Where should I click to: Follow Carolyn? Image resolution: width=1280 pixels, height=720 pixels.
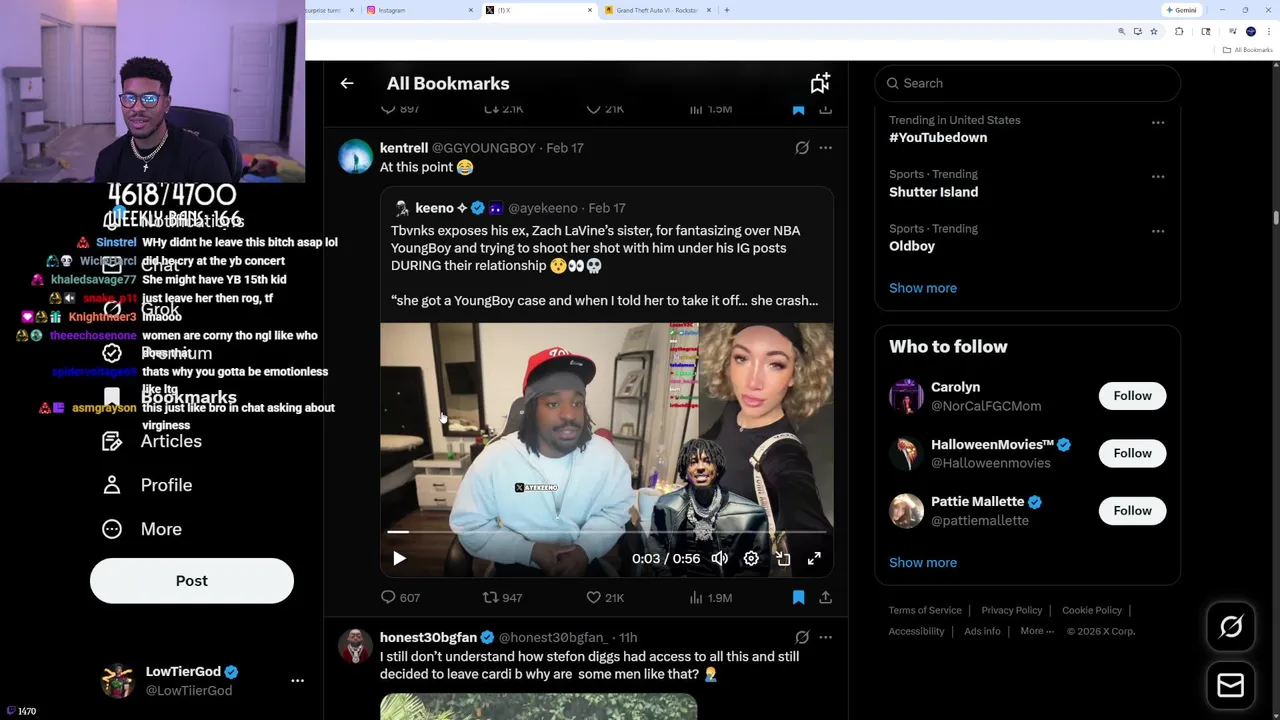[1132, 396]
